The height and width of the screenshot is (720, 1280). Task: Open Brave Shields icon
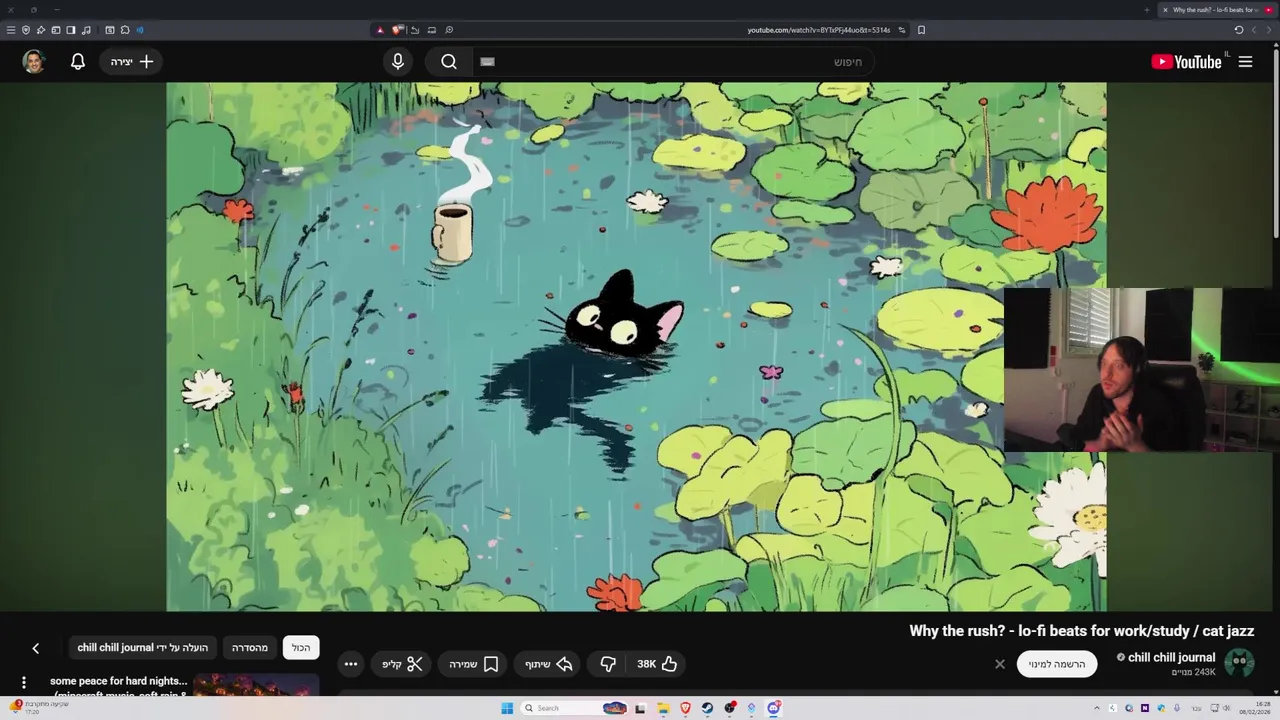click(398, 30)
